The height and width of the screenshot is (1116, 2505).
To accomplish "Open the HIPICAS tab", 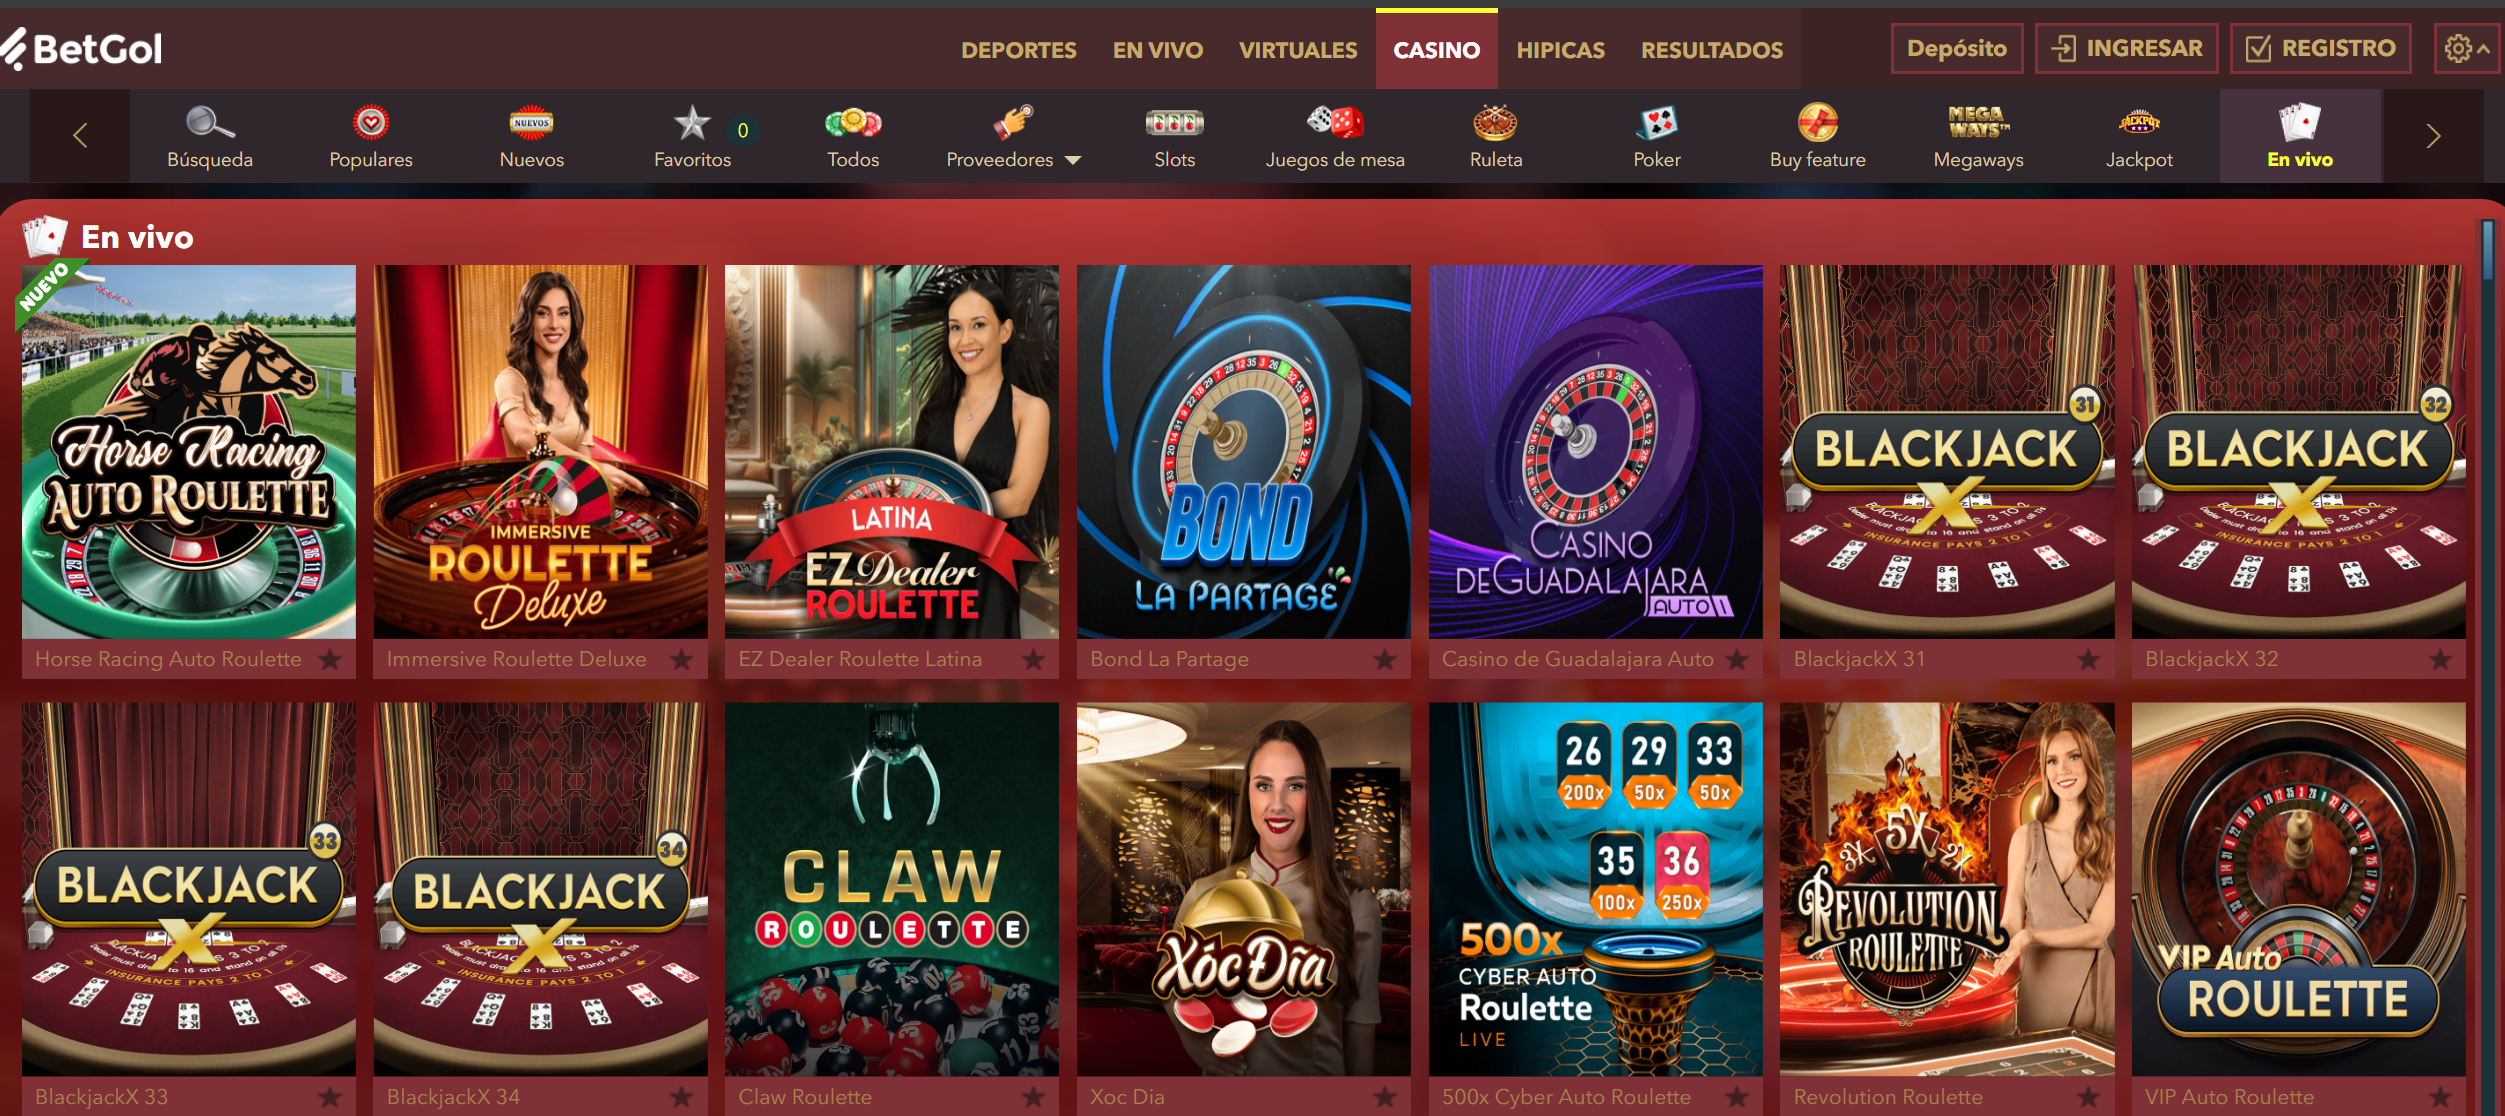I will click(1560, 49).
